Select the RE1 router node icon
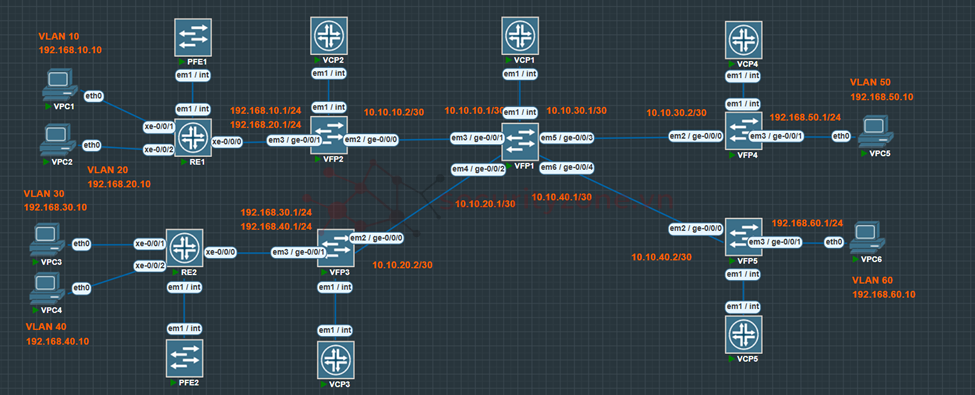The image size is (975, 395). click(x=193, y=137)
